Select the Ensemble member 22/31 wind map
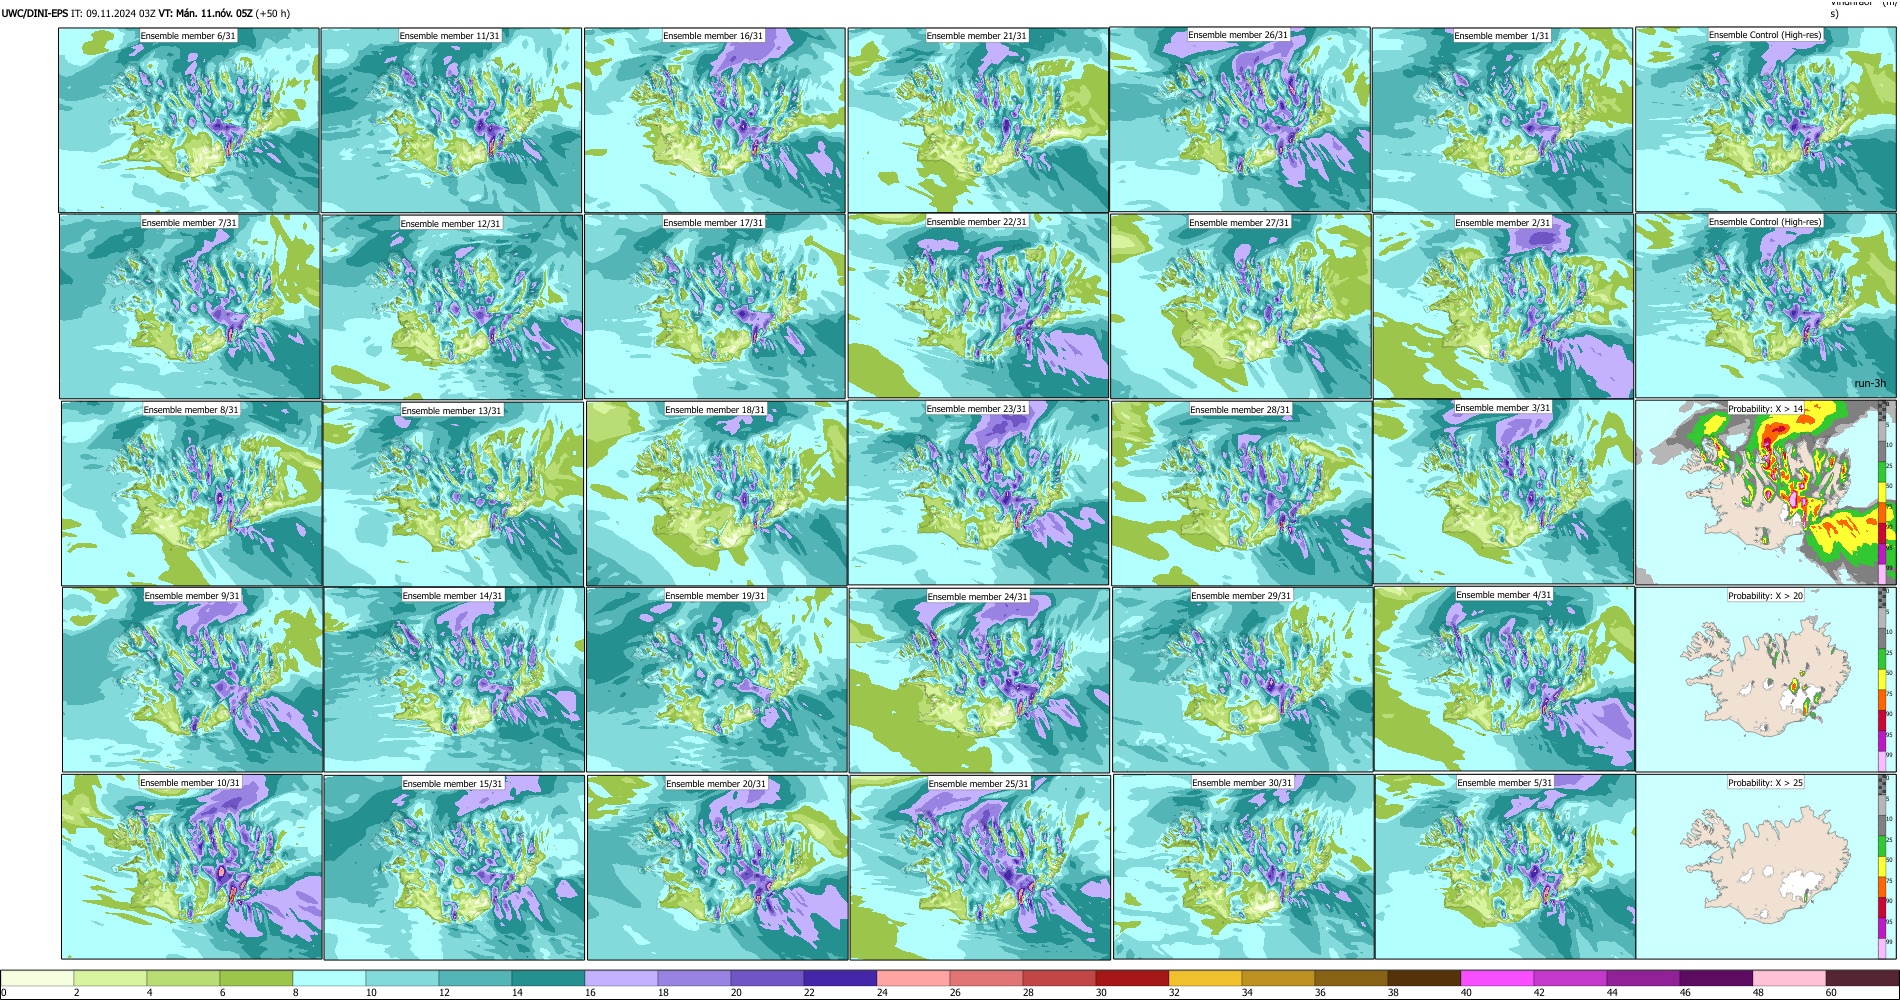 (x=978, y=306)
